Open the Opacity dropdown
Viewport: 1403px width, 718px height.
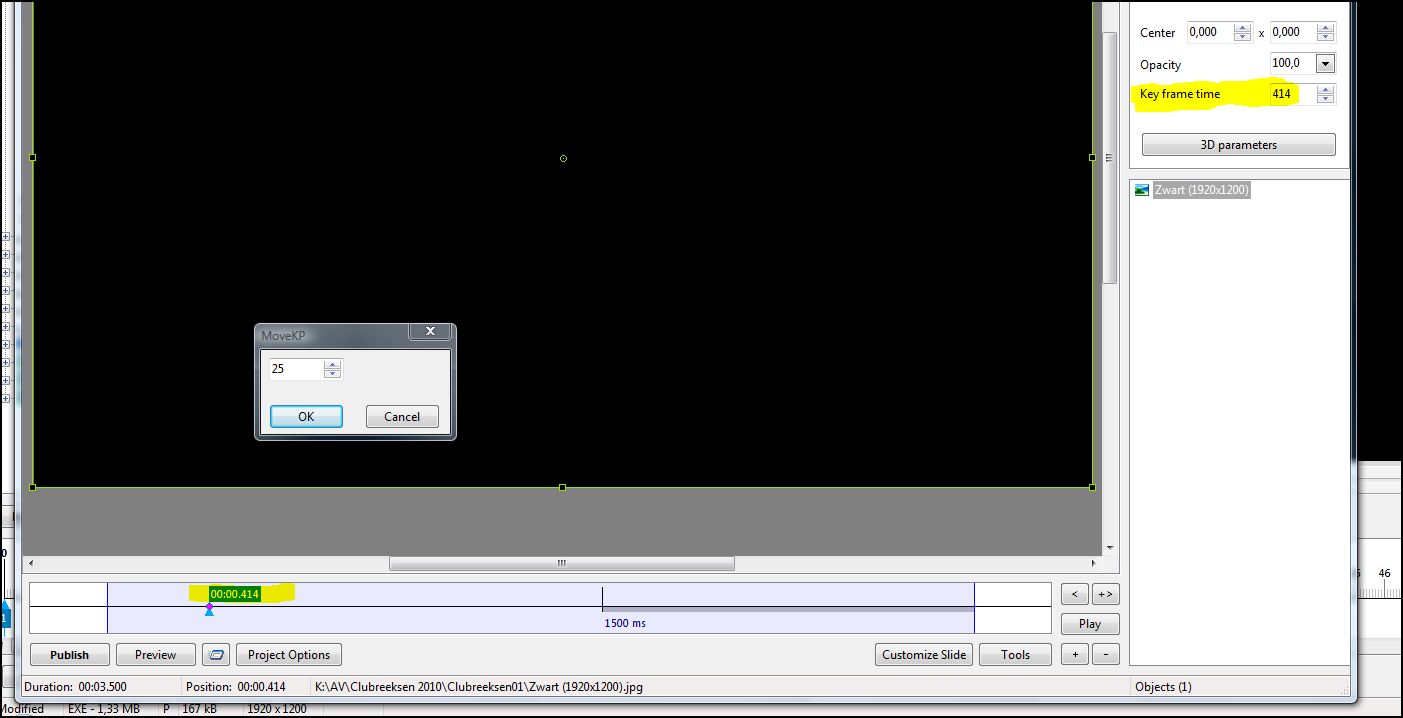1325,64
